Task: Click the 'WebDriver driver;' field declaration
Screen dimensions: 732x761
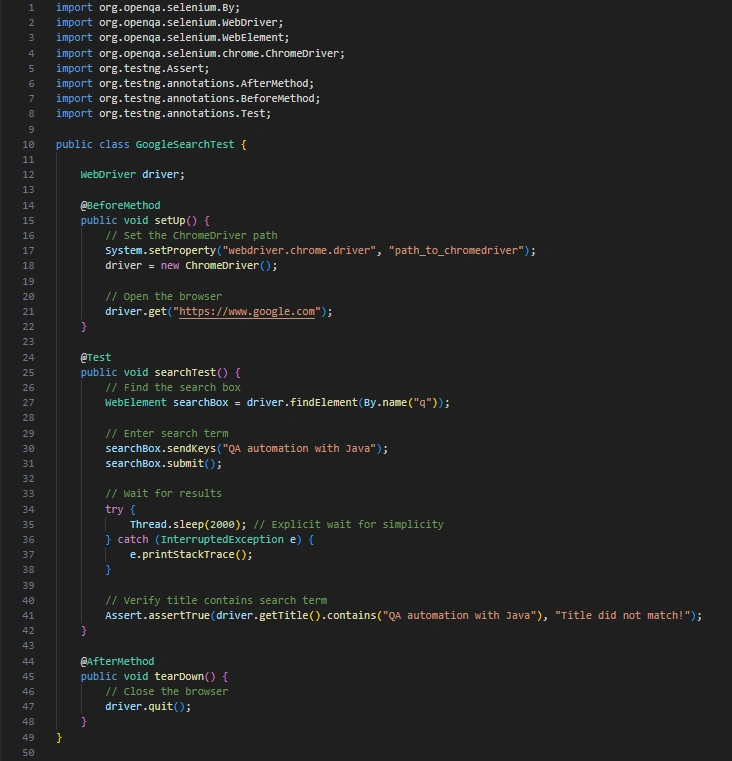Action: click(133, 175)
